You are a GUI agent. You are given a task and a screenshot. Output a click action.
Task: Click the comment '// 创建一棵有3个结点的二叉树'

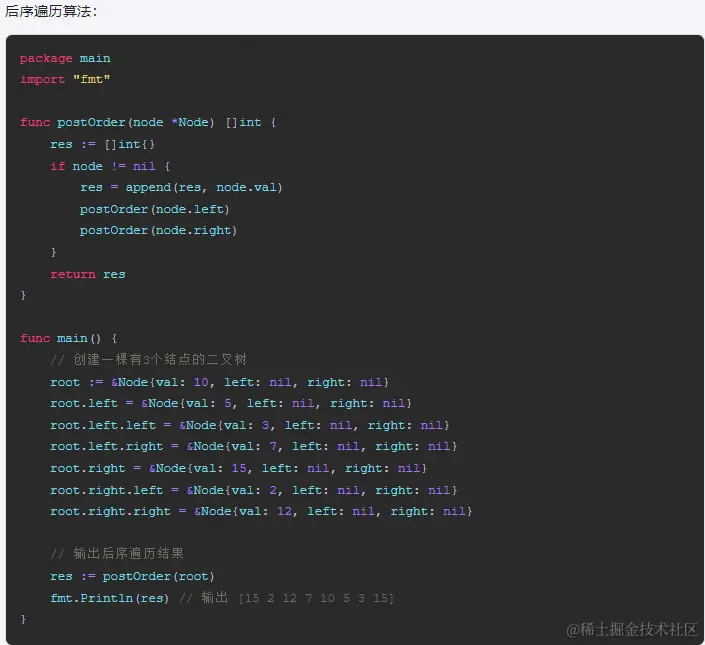[x=148, y=360]
